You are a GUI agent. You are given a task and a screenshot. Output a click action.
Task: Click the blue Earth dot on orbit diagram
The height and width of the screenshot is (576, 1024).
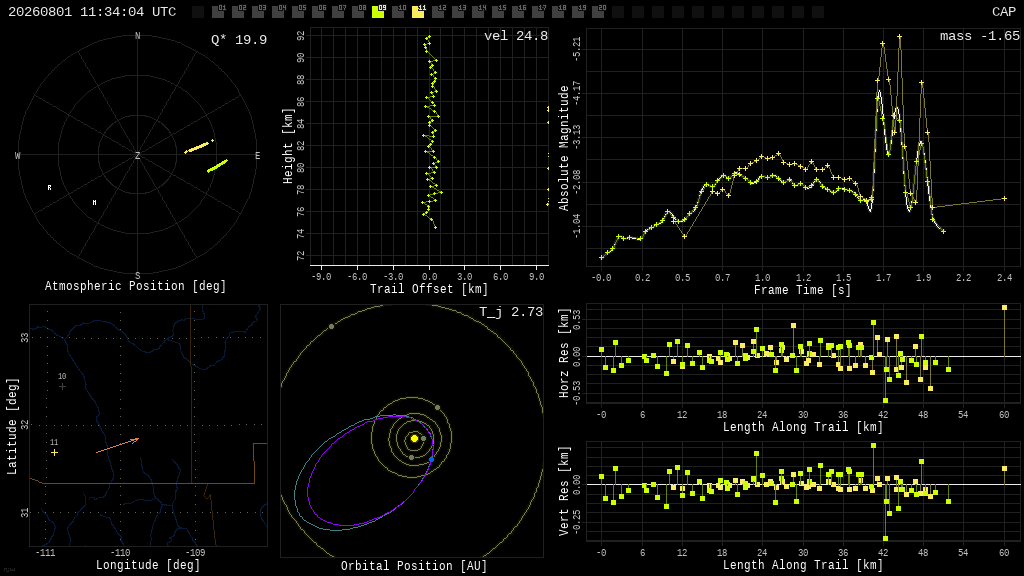(432, 460)
